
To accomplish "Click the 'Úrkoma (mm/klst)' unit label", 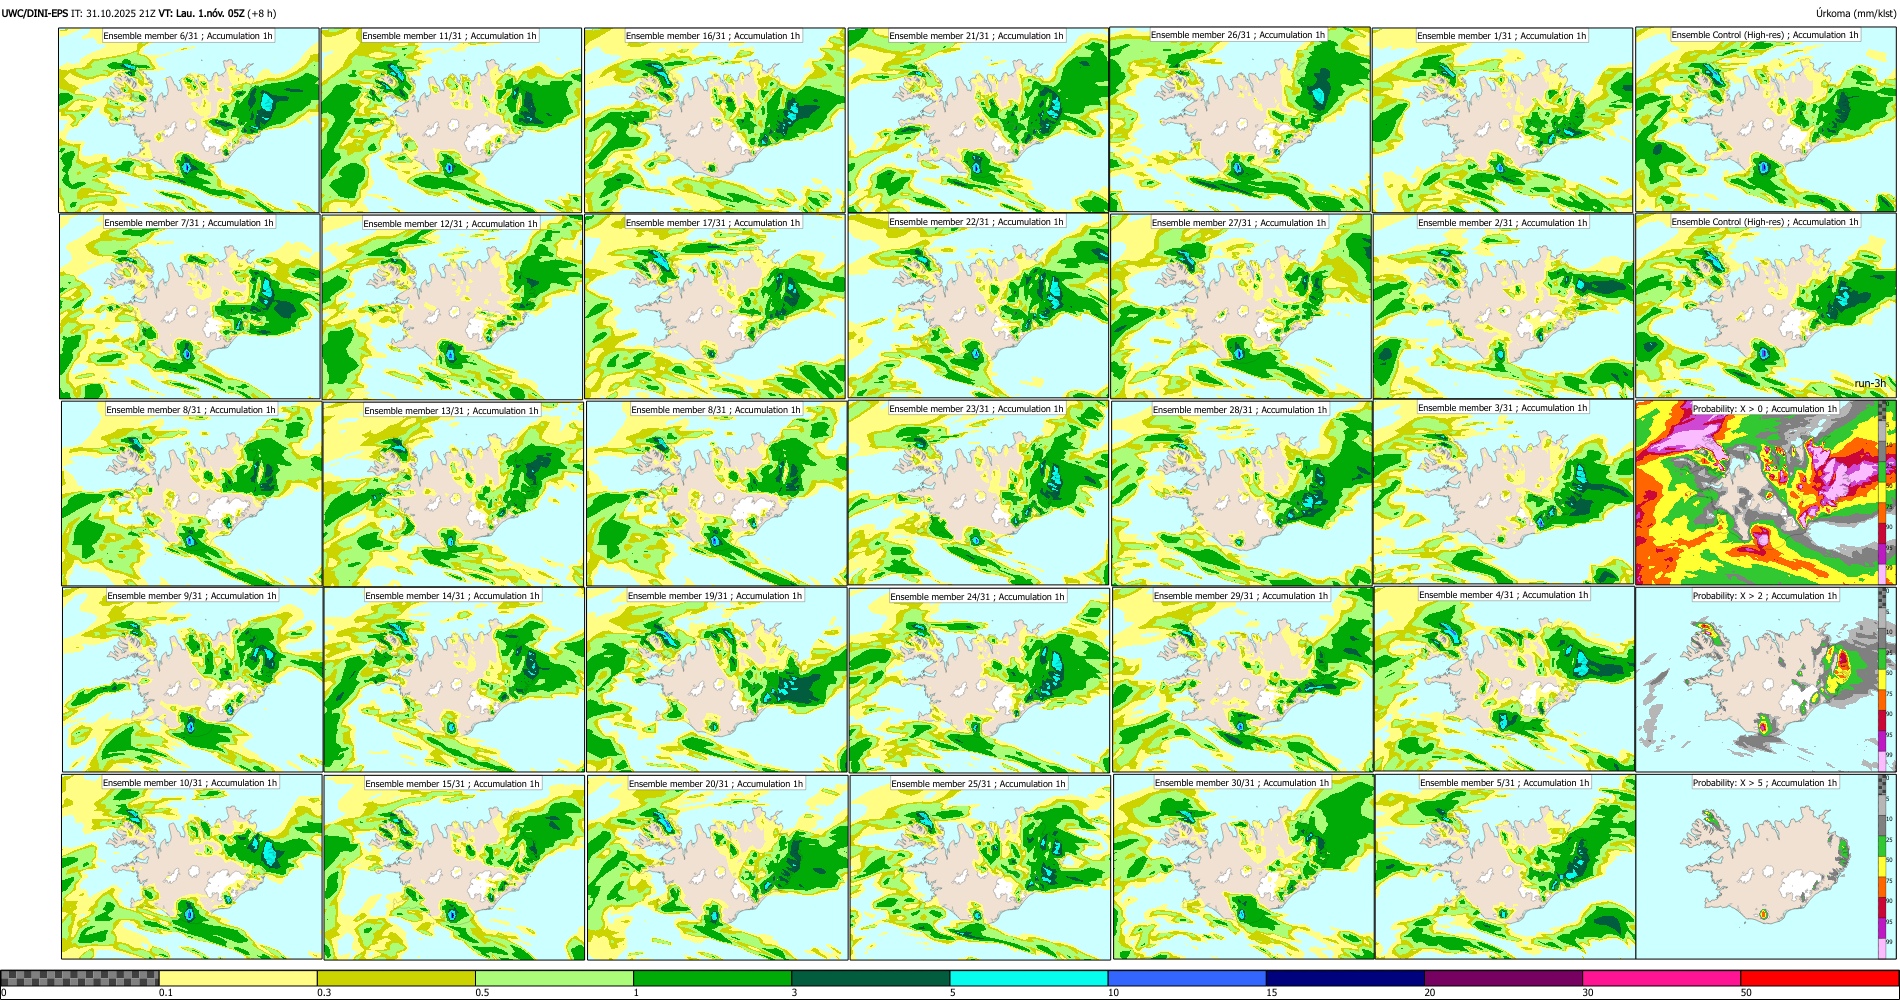I will pyautogui.click(x=1854, y=13).
